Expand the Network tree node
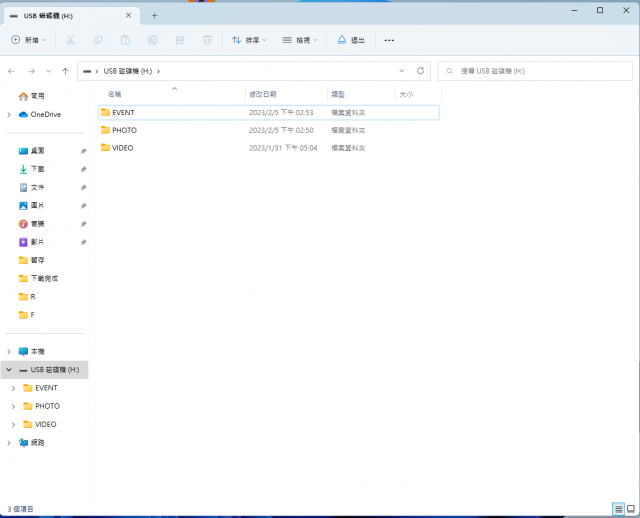This screenshot has width=640, height=518. [9, 443]
